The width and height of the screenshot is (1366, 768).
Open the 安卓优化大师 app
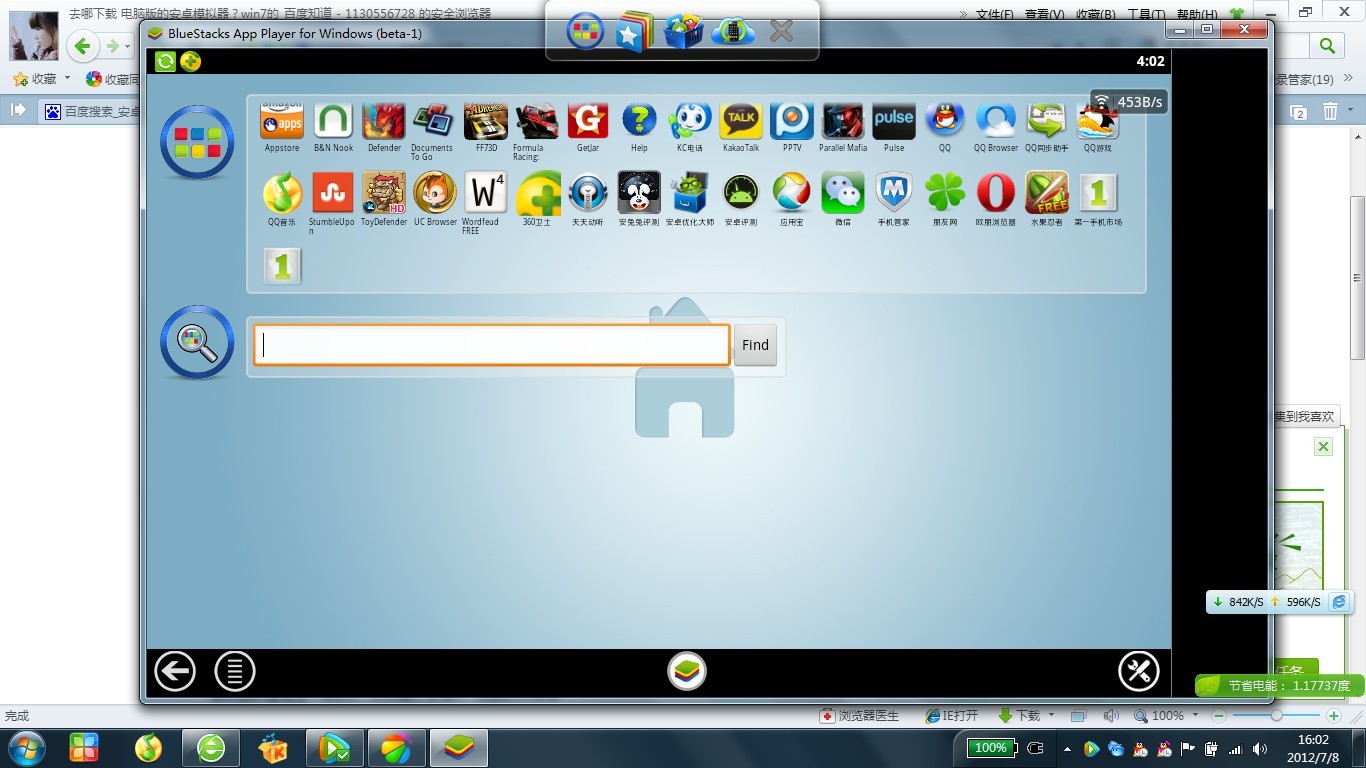[690, 193]
